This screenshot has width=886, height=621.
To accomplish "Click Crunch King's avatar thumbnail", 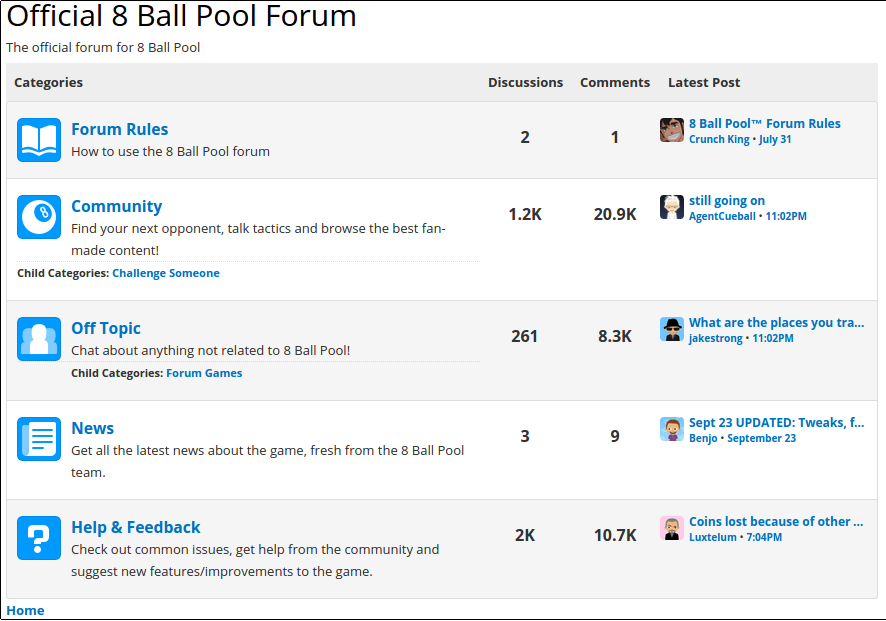I will [672, 130].
